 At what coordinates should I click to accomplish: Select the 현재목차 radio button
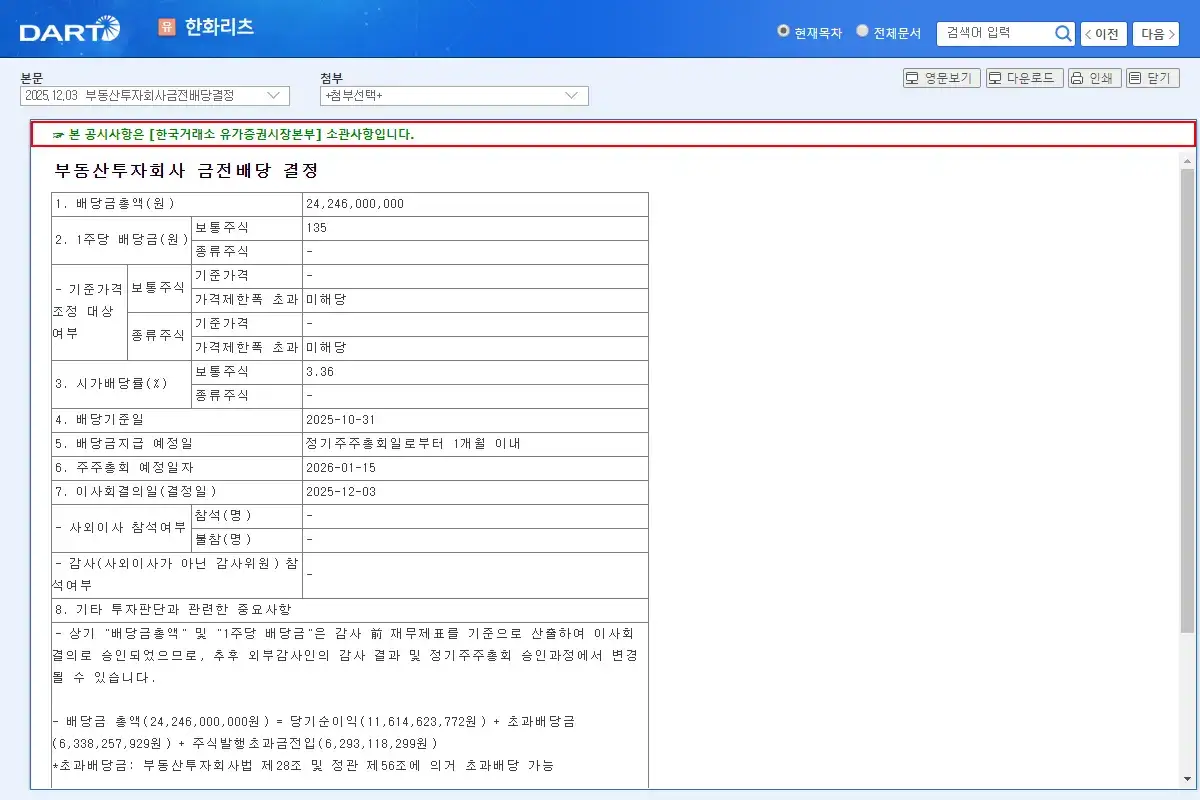[x=783, y=31]
